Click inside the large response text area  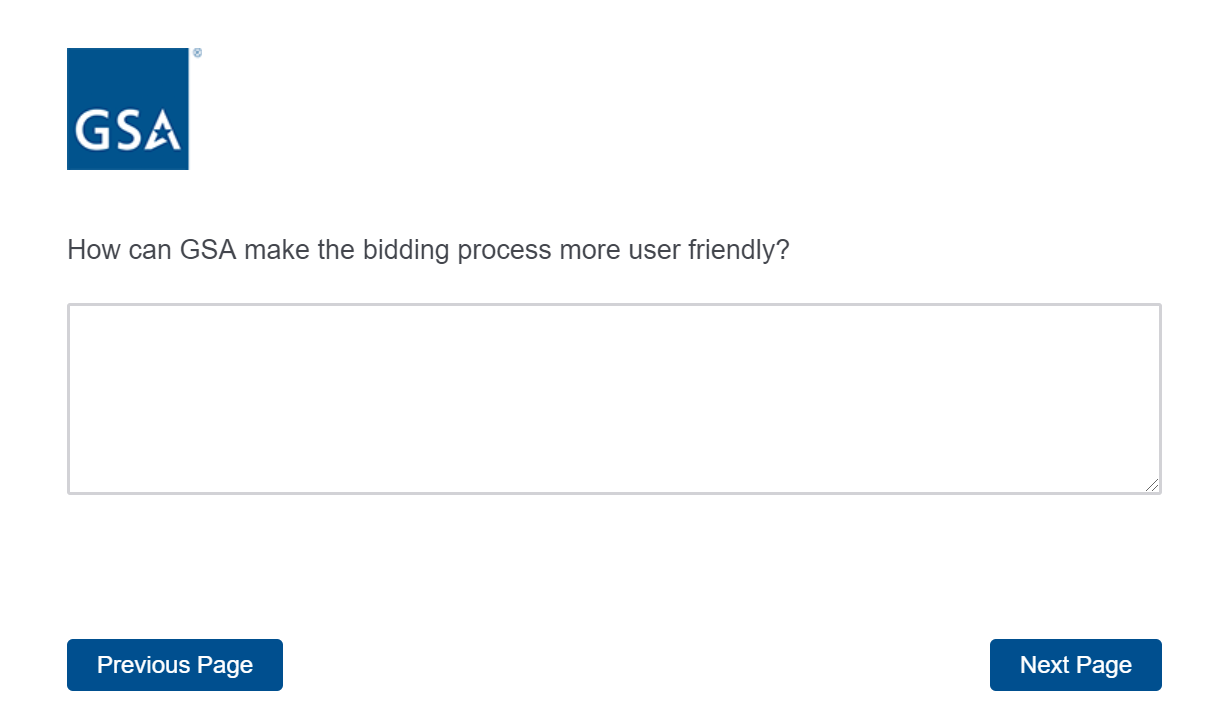(x=614, y=398)
